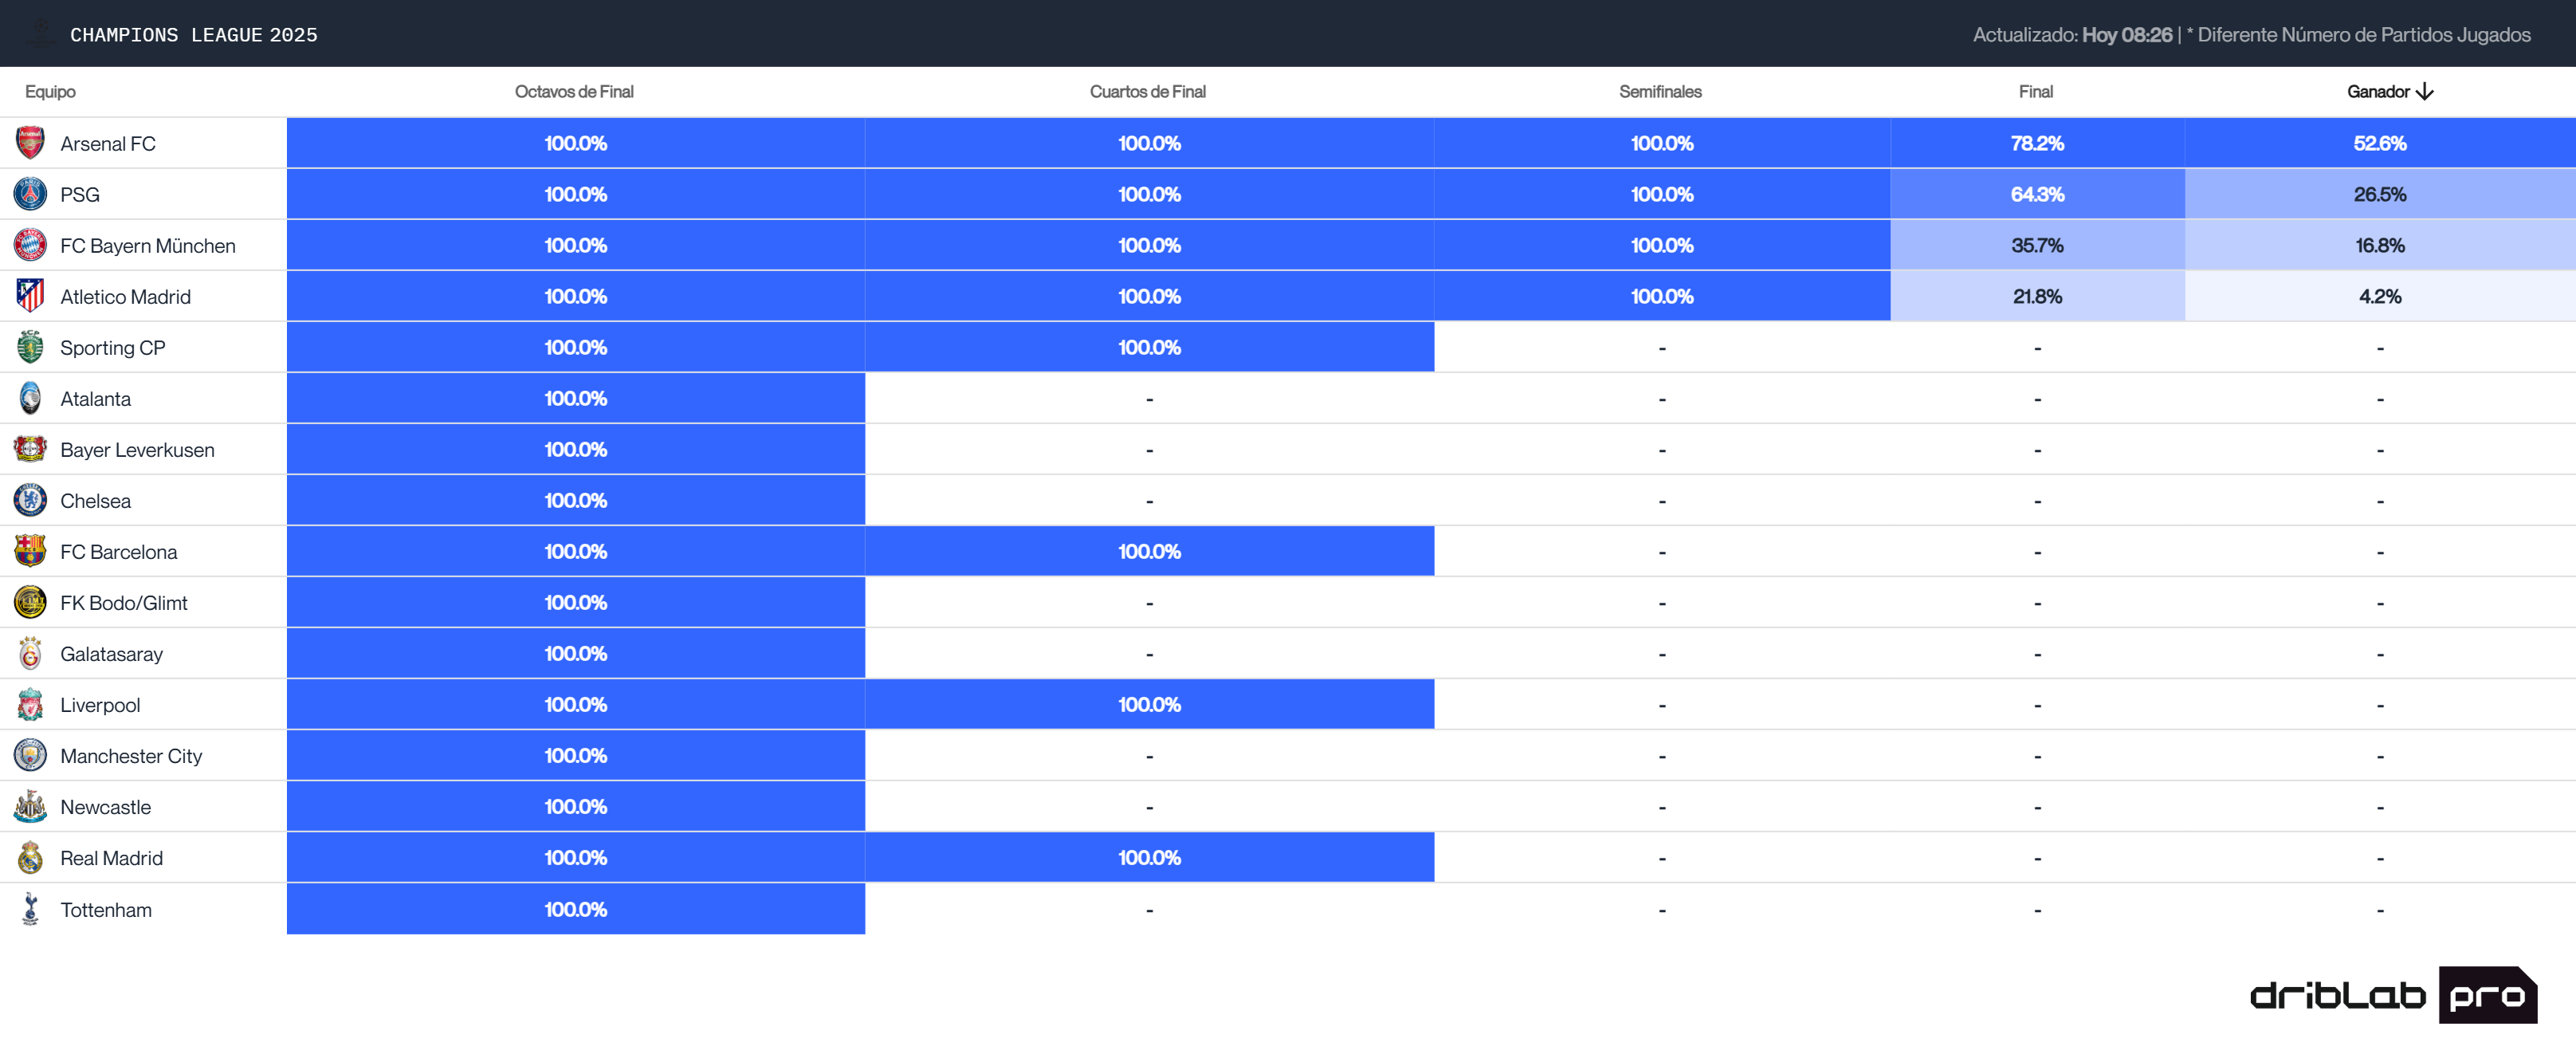Click the Chelsea club crest
The height and width of the screenshot is (1062, 2576).
click(30, 500)
